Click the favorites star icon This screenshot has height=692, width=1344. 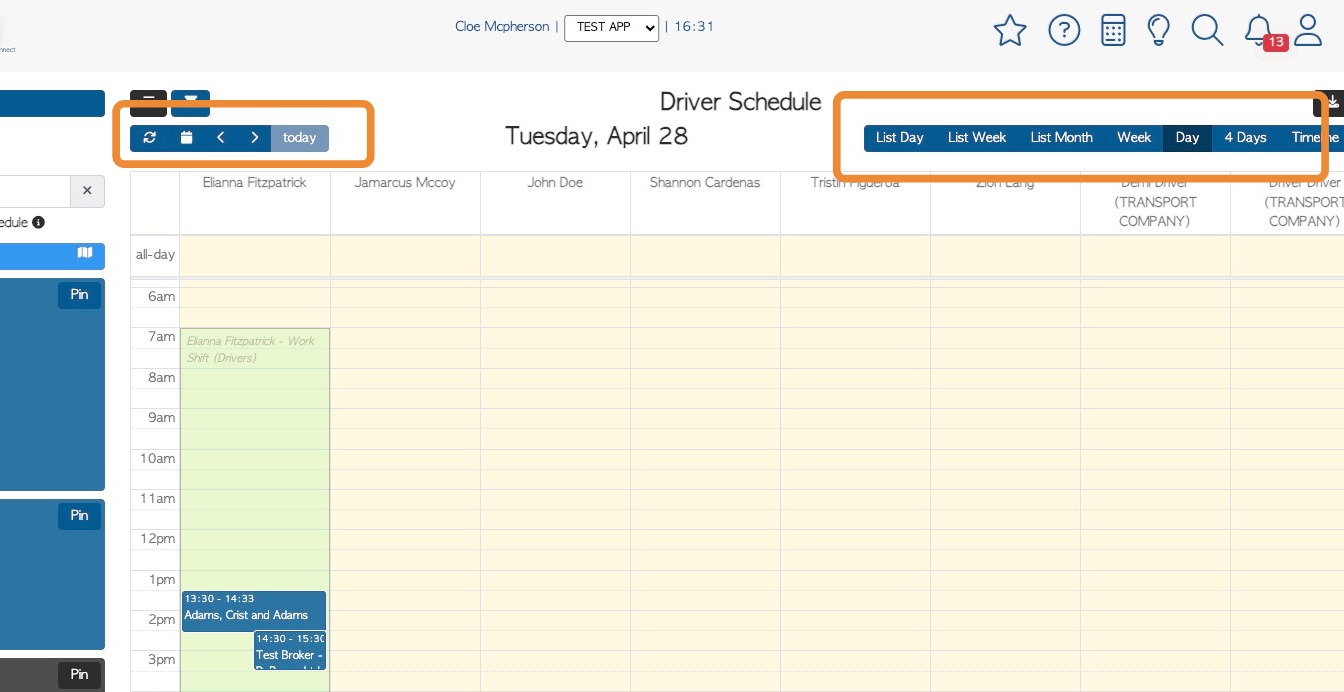coord(1010,31)
